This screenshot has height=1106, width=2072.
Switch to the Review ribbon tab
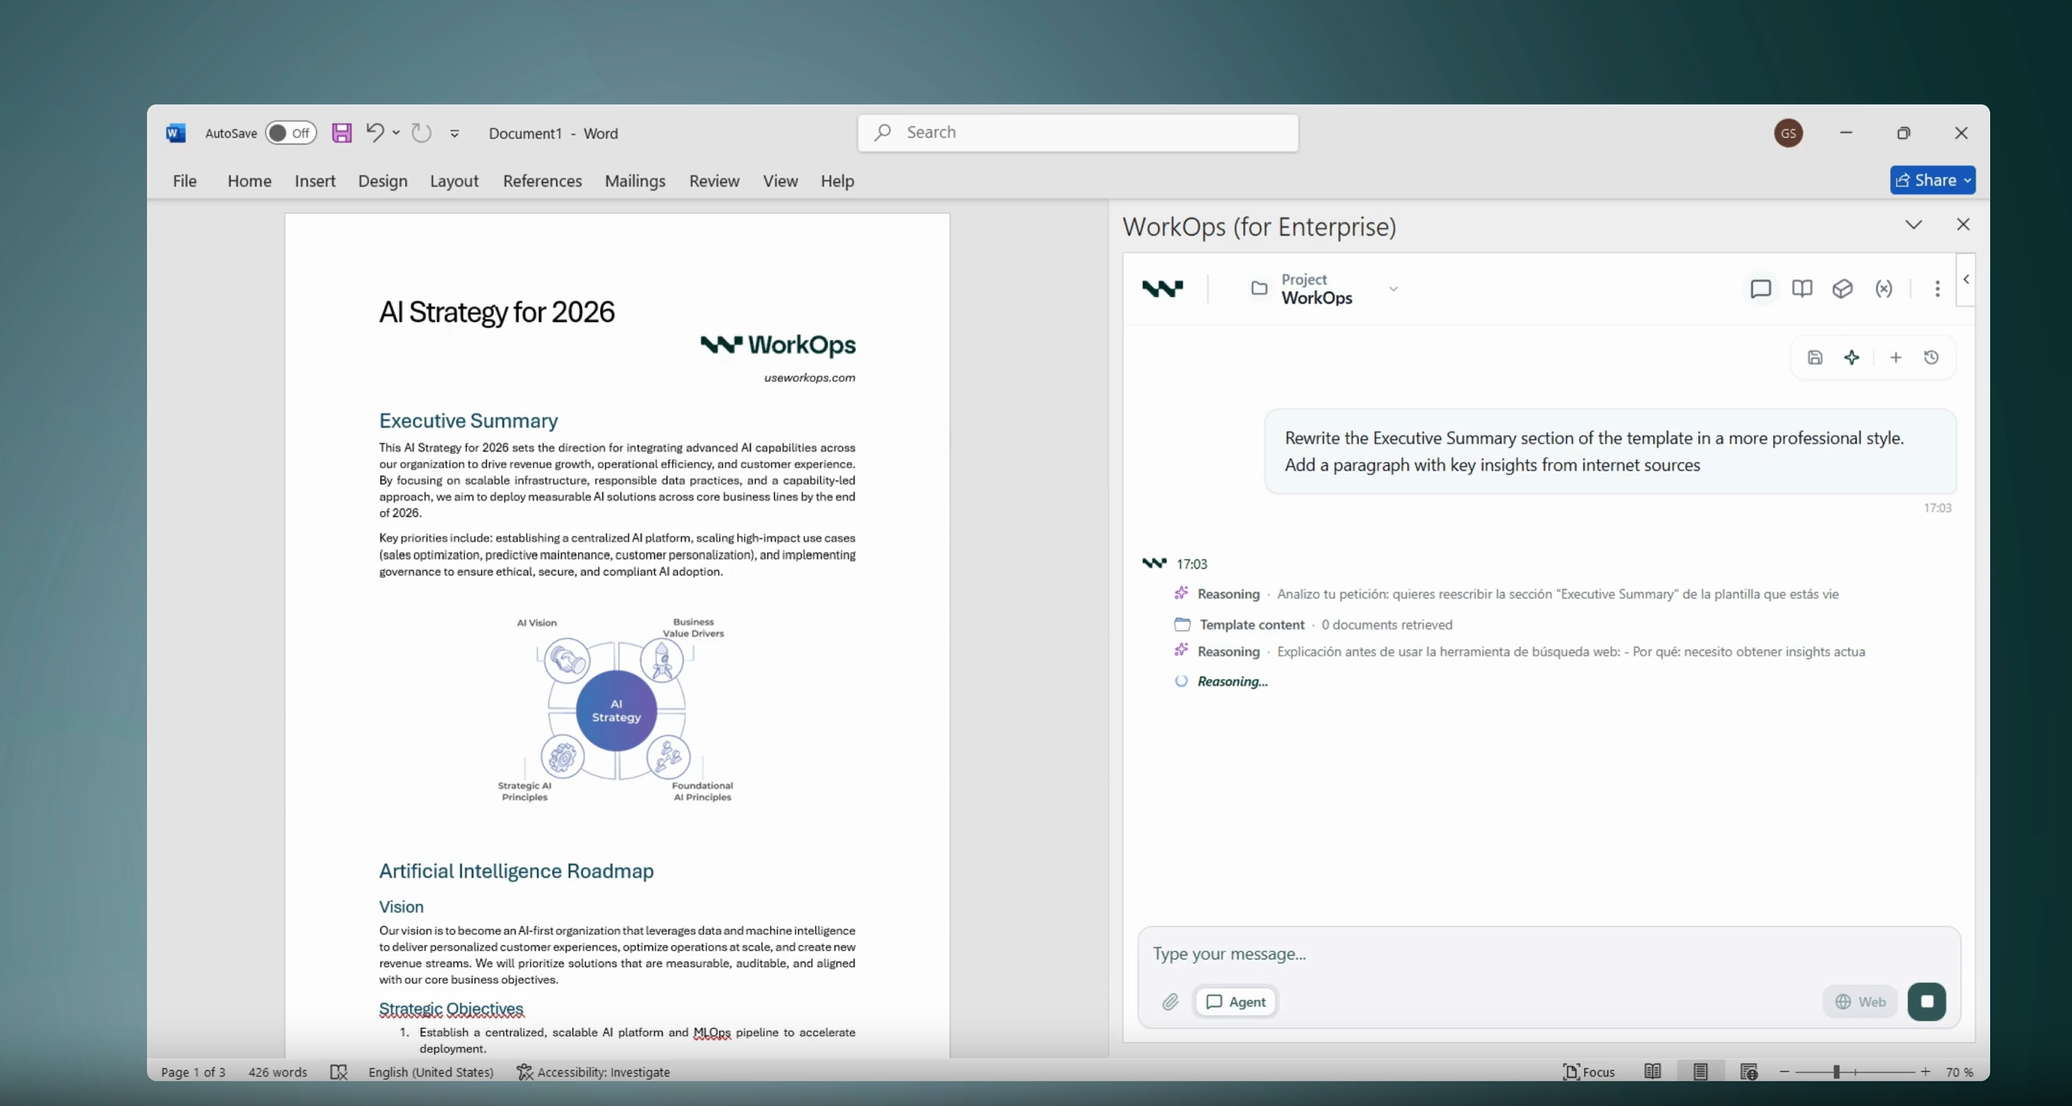714,181
